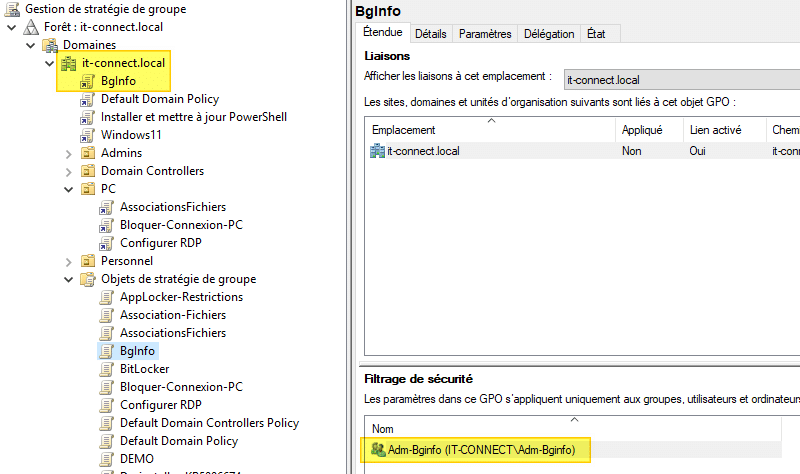This screenshot has height=474, width=800.
Task: Click the BgInfo GPO icon under Objets de stratégie
Action: 106,351
